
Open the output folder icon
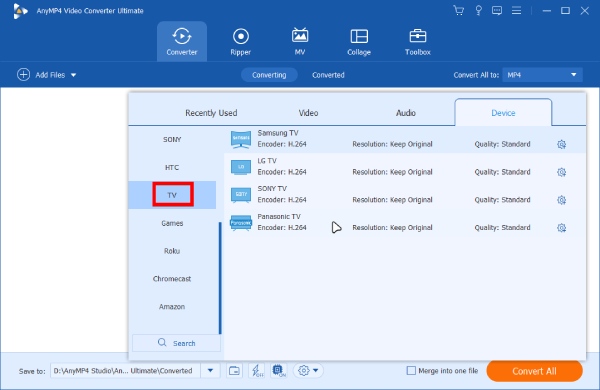point(234,370)
